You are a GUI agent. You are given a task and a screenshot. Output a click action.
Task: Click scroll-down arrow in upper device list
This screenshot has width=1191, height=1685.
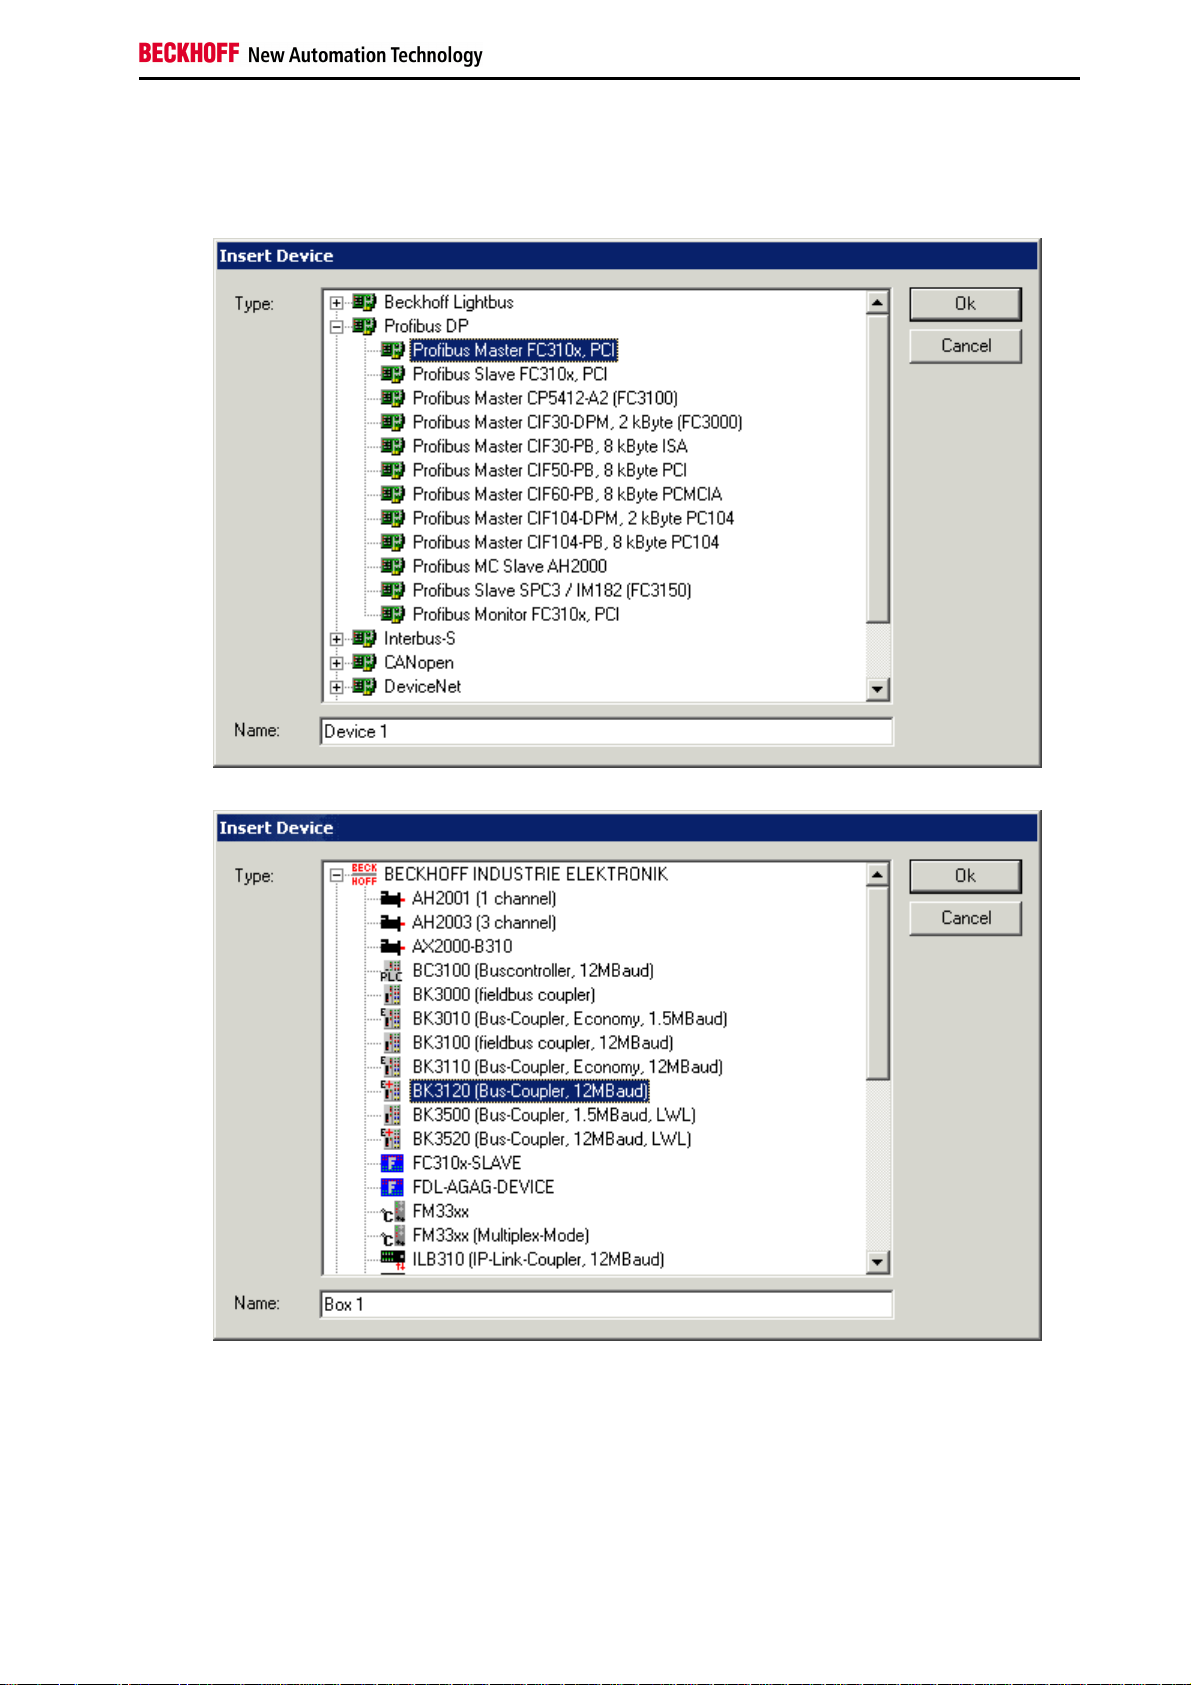tap(878, 689)
